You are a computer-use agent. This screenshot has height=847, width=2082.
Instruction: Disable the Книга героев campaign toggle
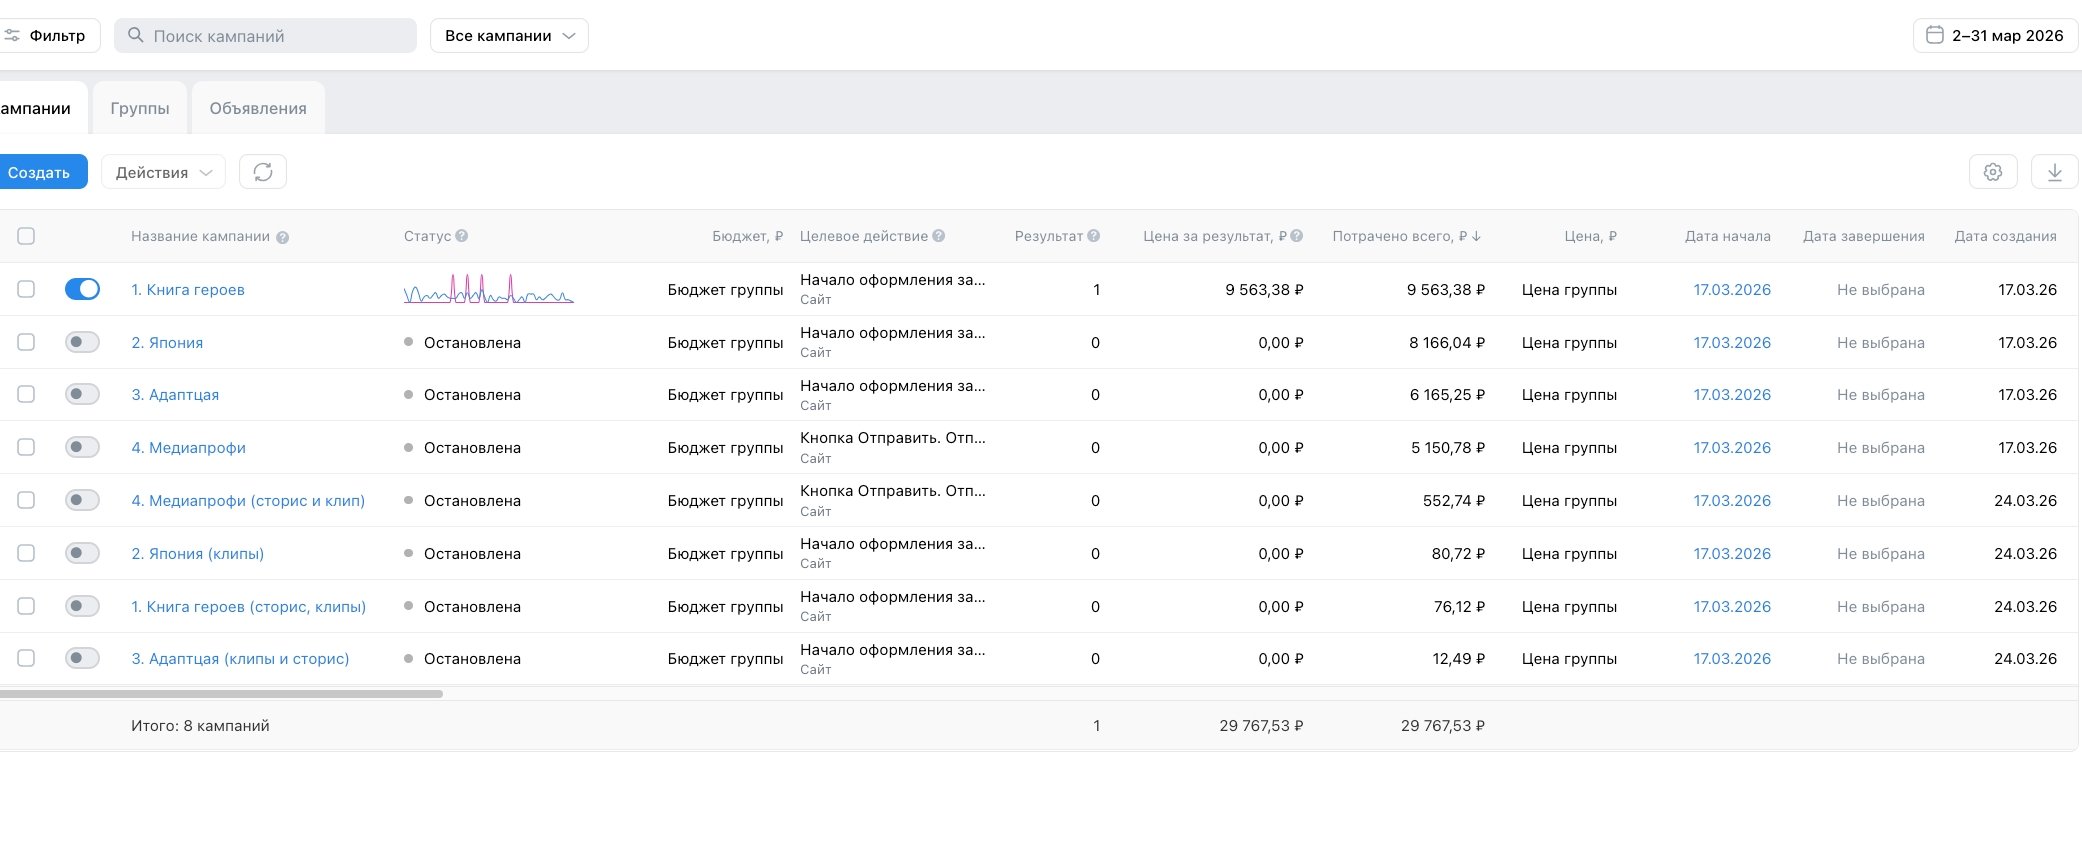coord(82,289)
